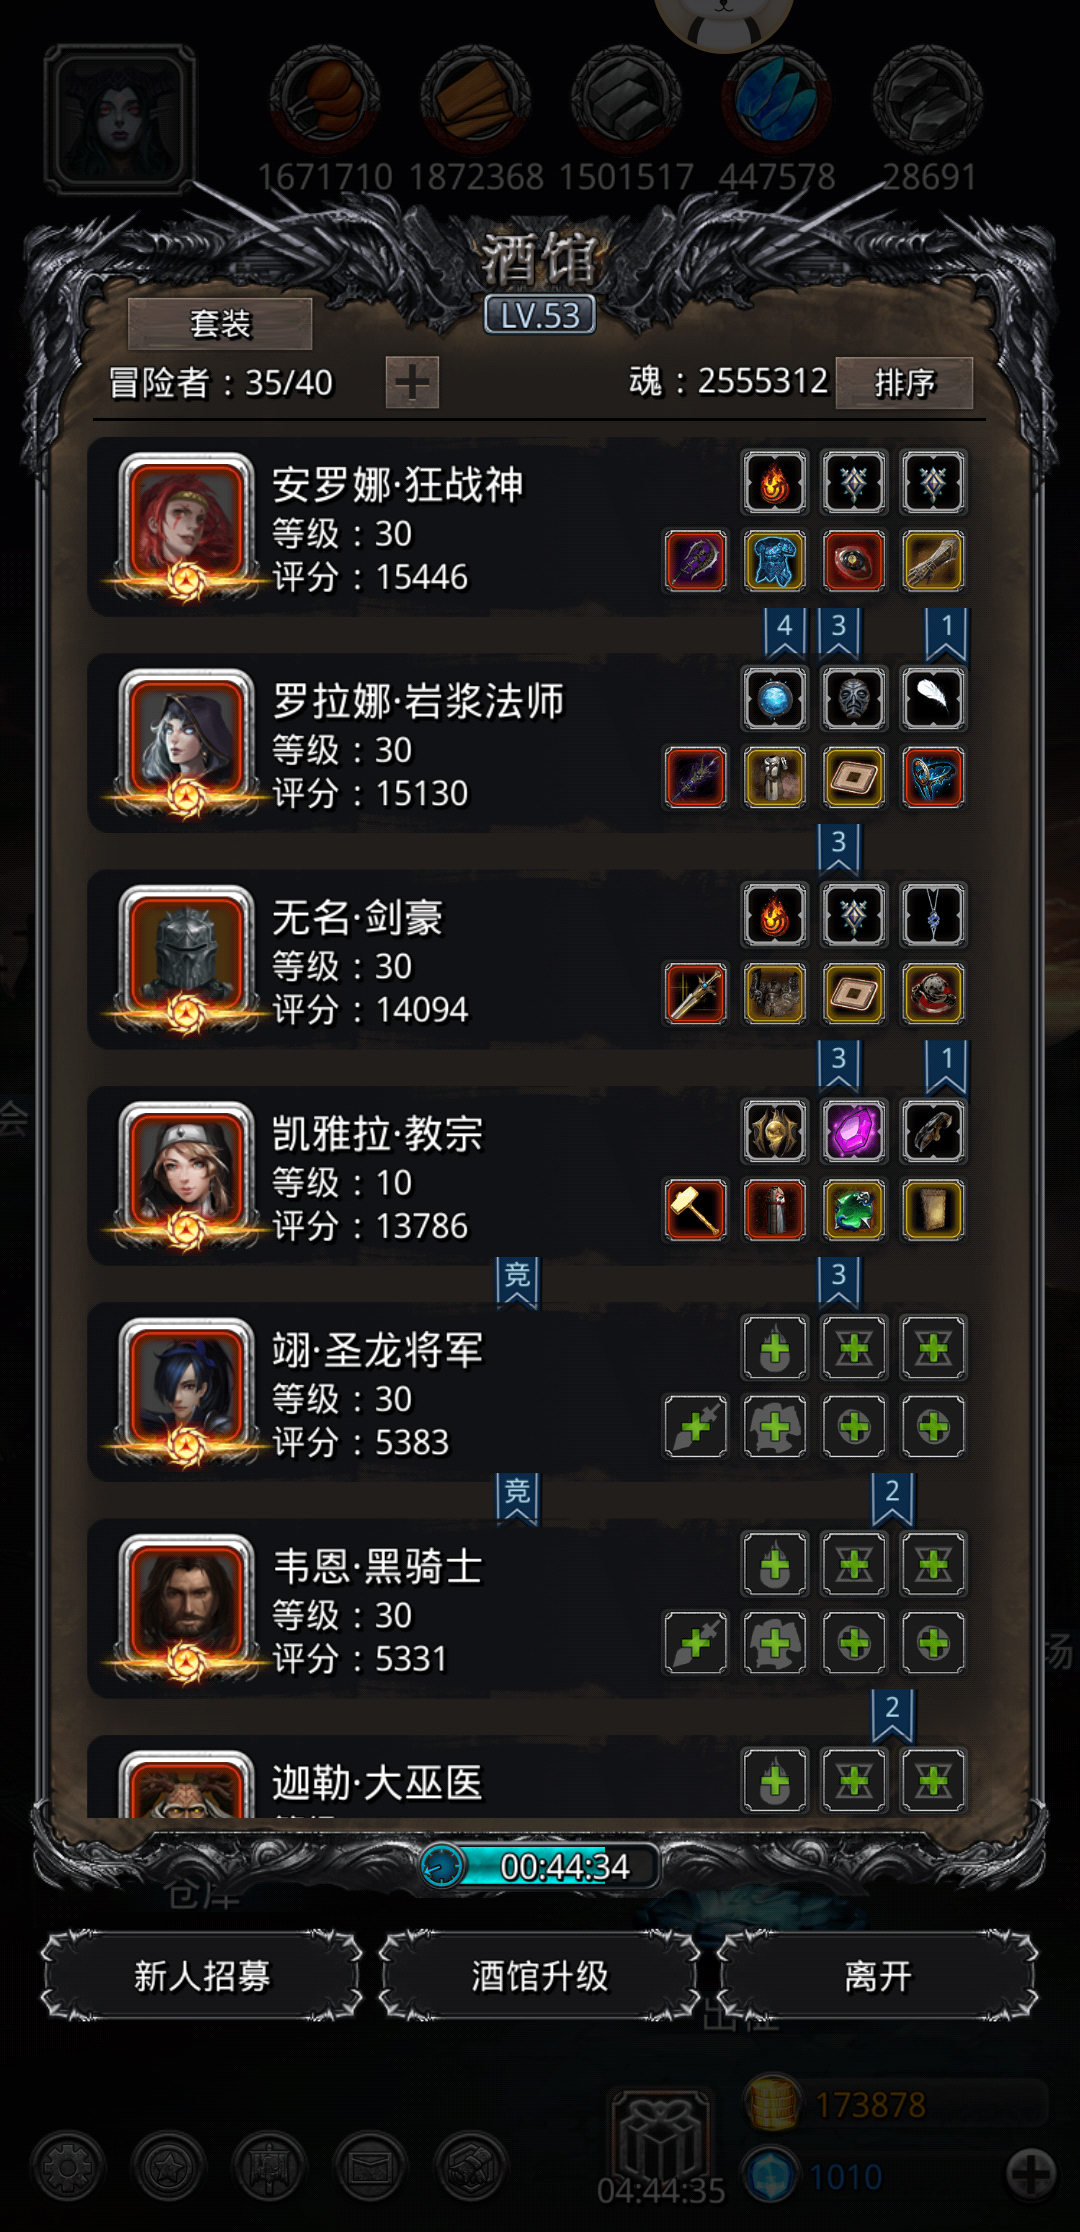Viewport: 1080px width, 2232px height.
Task: Select the flame skill icon of 安罗娜·狂战神
Action: pos(775,483)
